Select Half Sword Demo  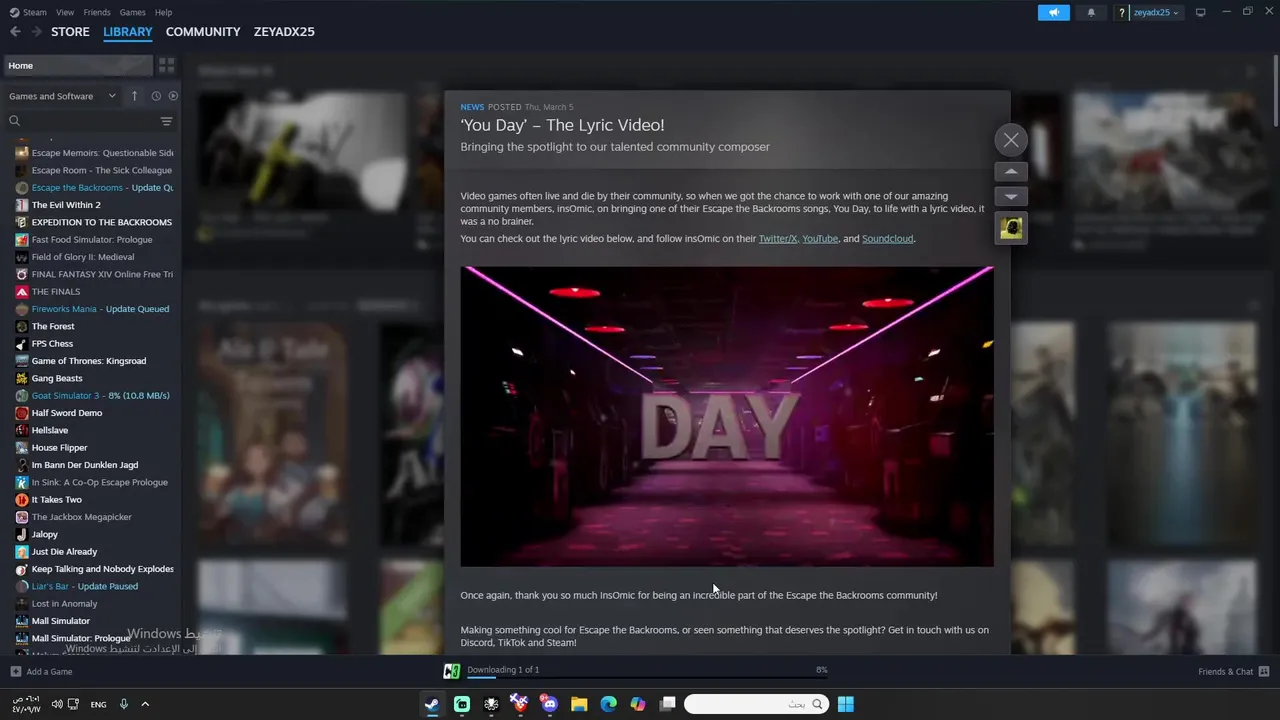tap(67, 413)
